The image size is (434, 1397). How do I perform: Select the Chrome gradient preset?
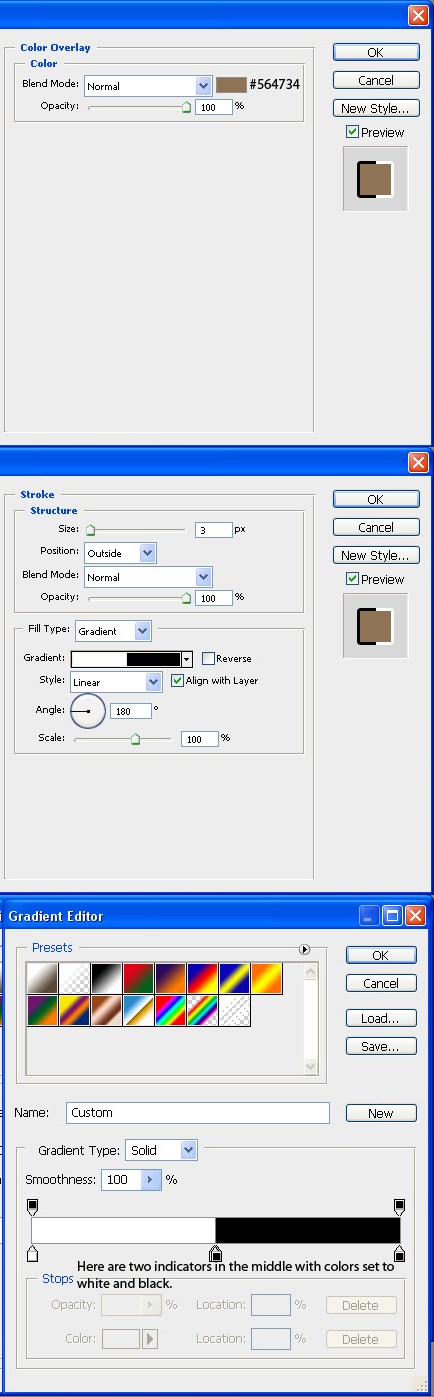138,1010
